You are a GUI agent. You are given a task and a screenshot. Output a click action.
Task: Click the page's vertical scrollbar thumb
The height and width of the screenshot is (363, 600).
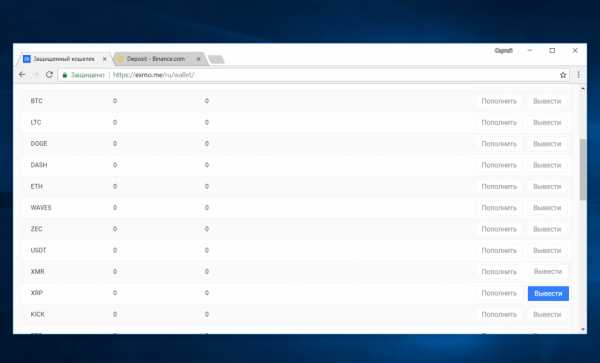[583, 169]
